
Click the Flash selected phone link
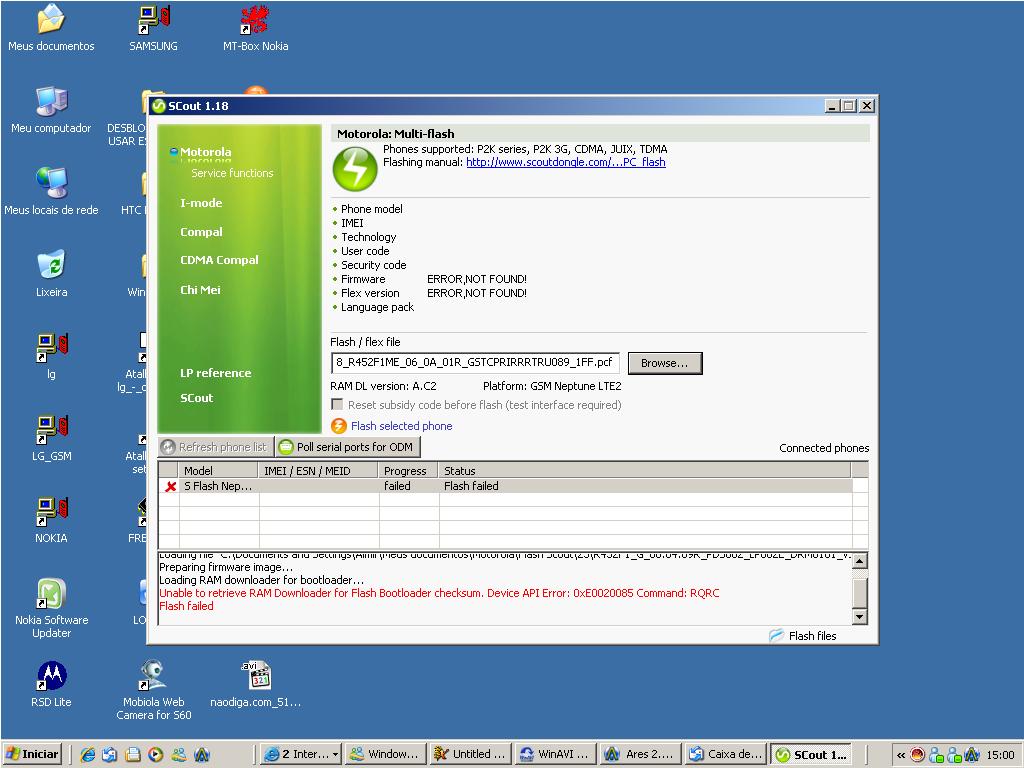(x=402, y=426)
